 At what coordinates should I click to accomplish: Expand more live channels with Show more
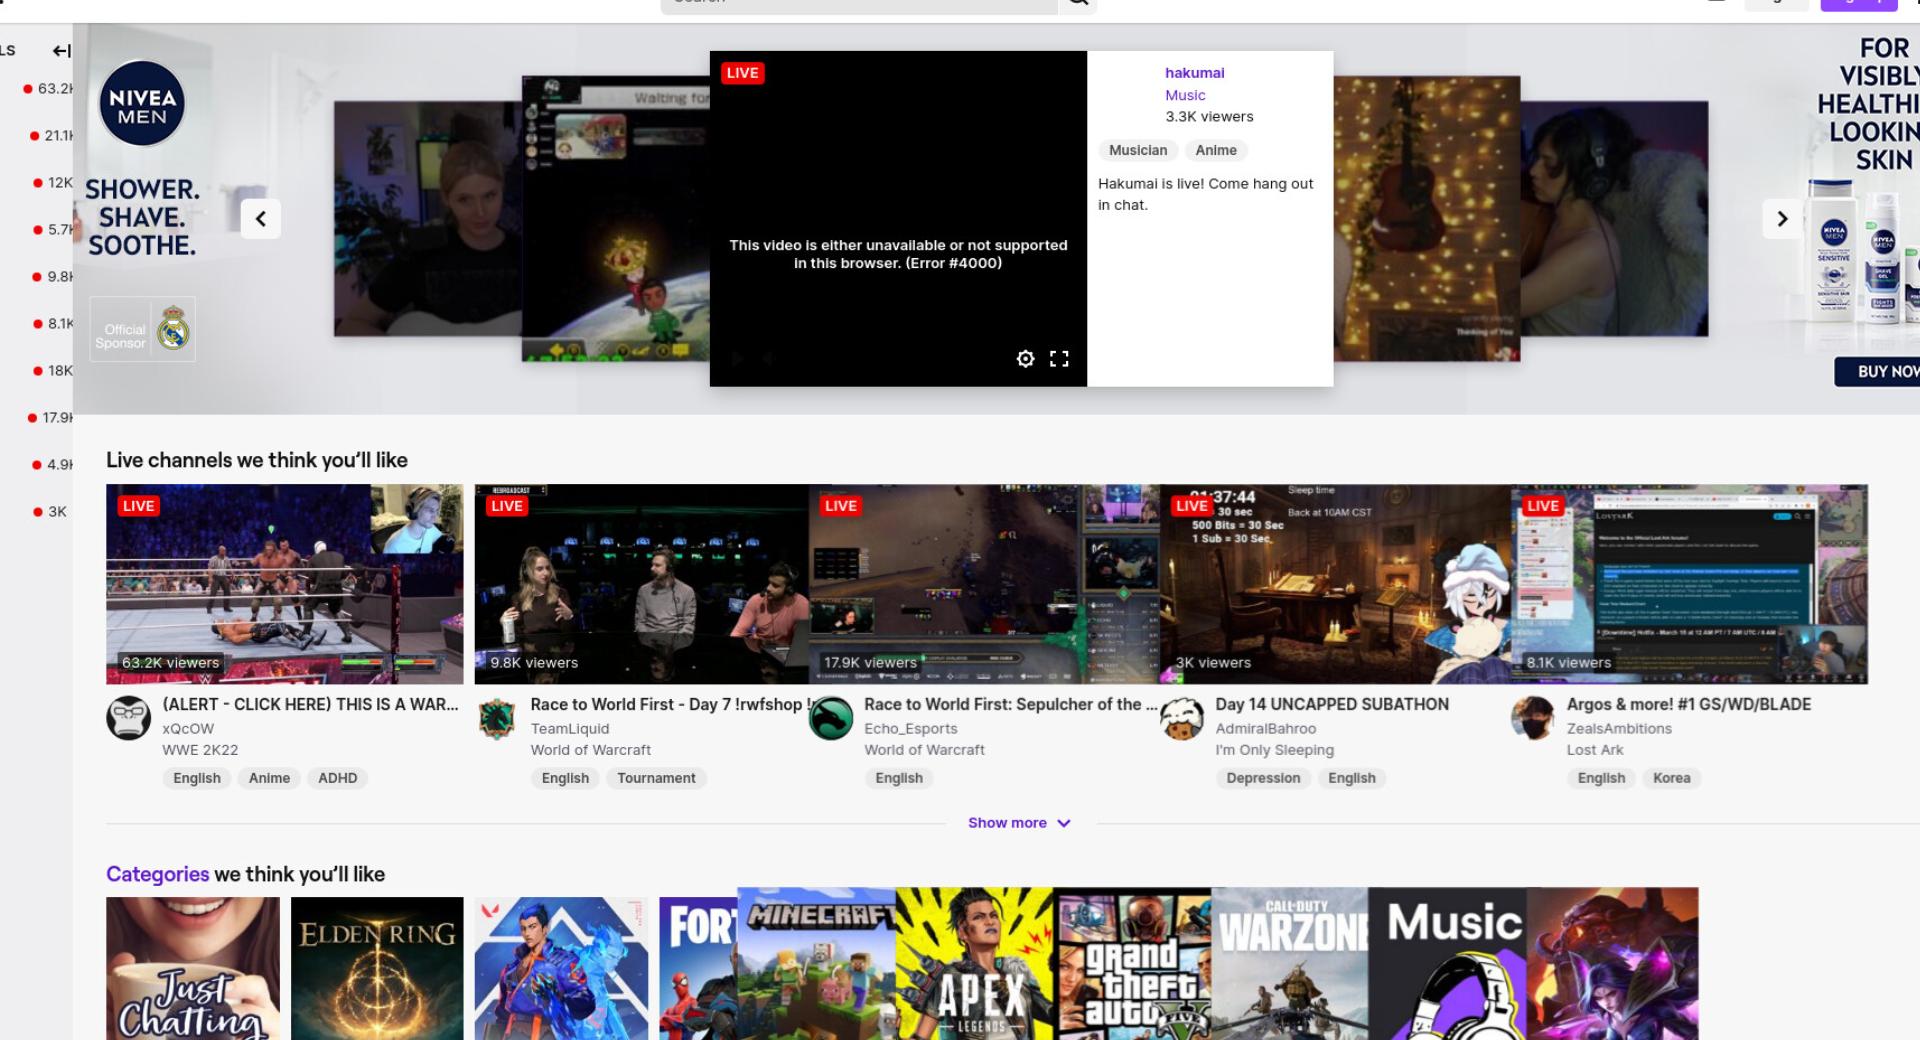[x=1019, y=822]
